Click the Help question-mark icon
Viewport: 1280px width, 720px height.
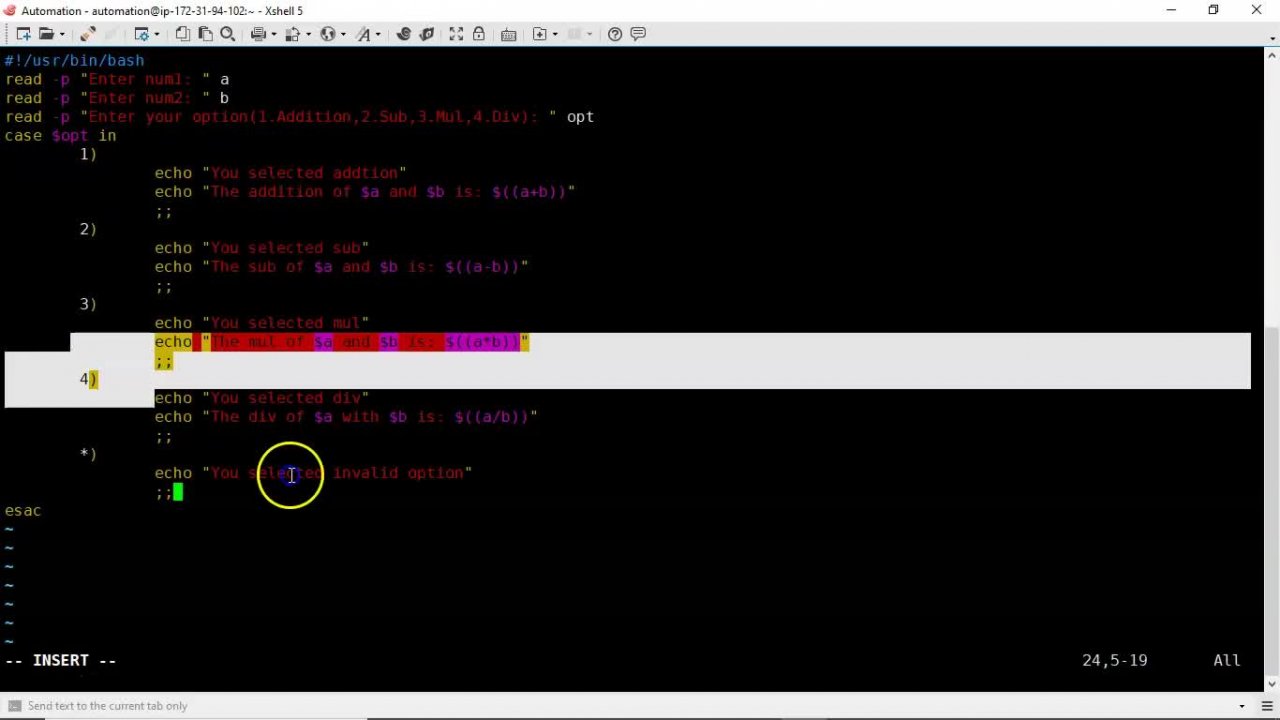coord(614,34)
